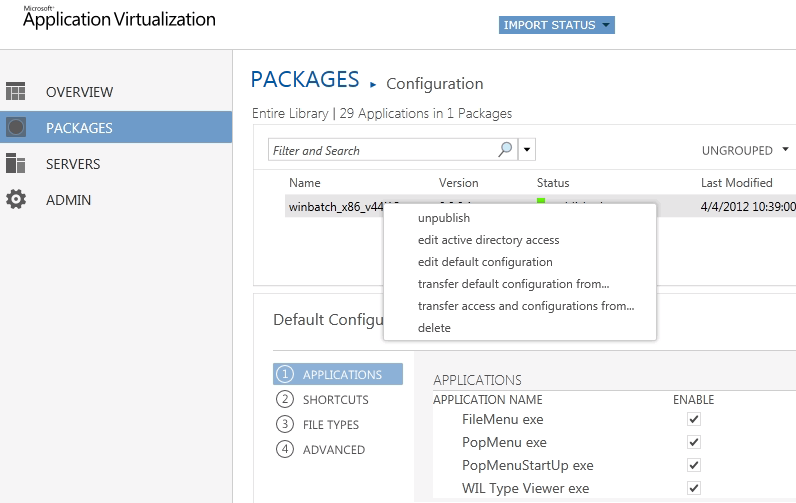Image resolution: width=796 pixels, height=503 pixels.
Task: Click the Admin gear icon
Action: tap(16, 199)
